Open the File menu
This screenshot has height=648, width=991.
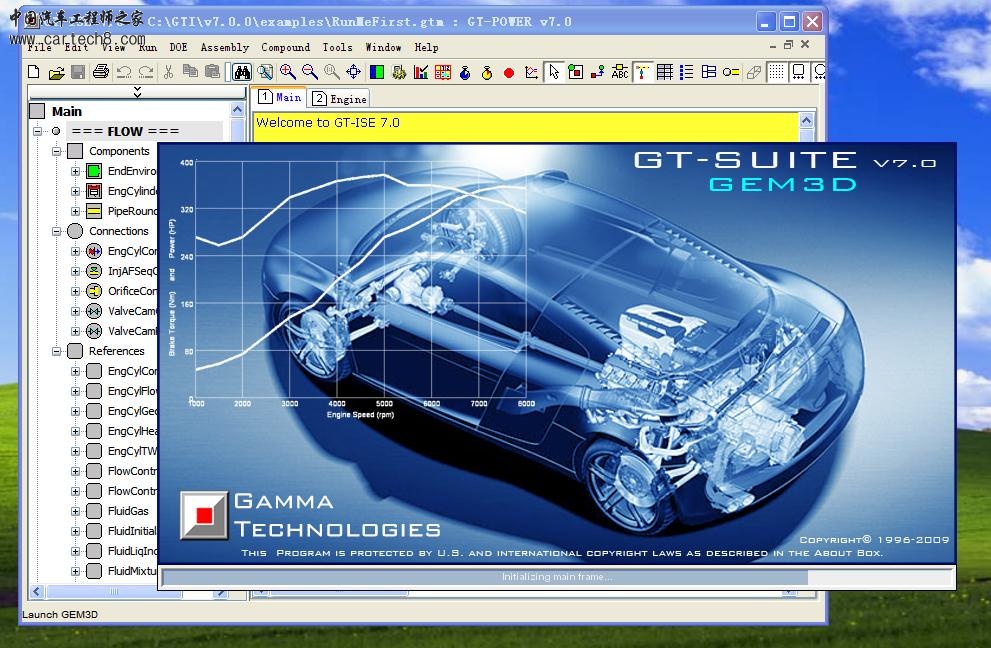click(39, 47)
